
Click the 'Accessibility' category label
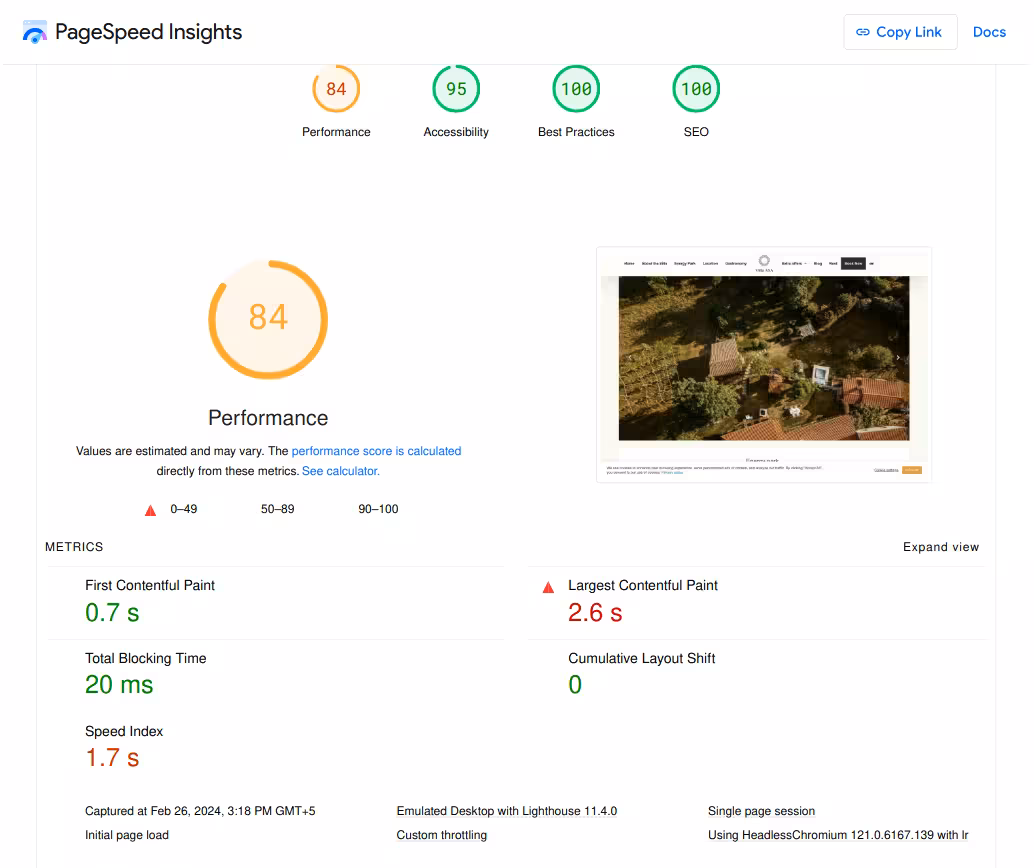[456, 132]
